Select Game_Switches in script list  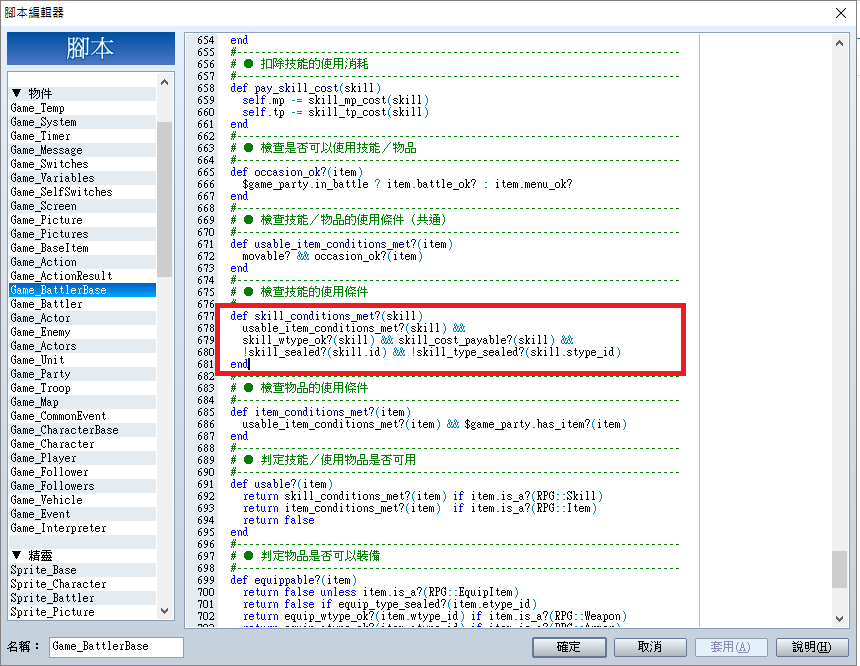point(82,164)
